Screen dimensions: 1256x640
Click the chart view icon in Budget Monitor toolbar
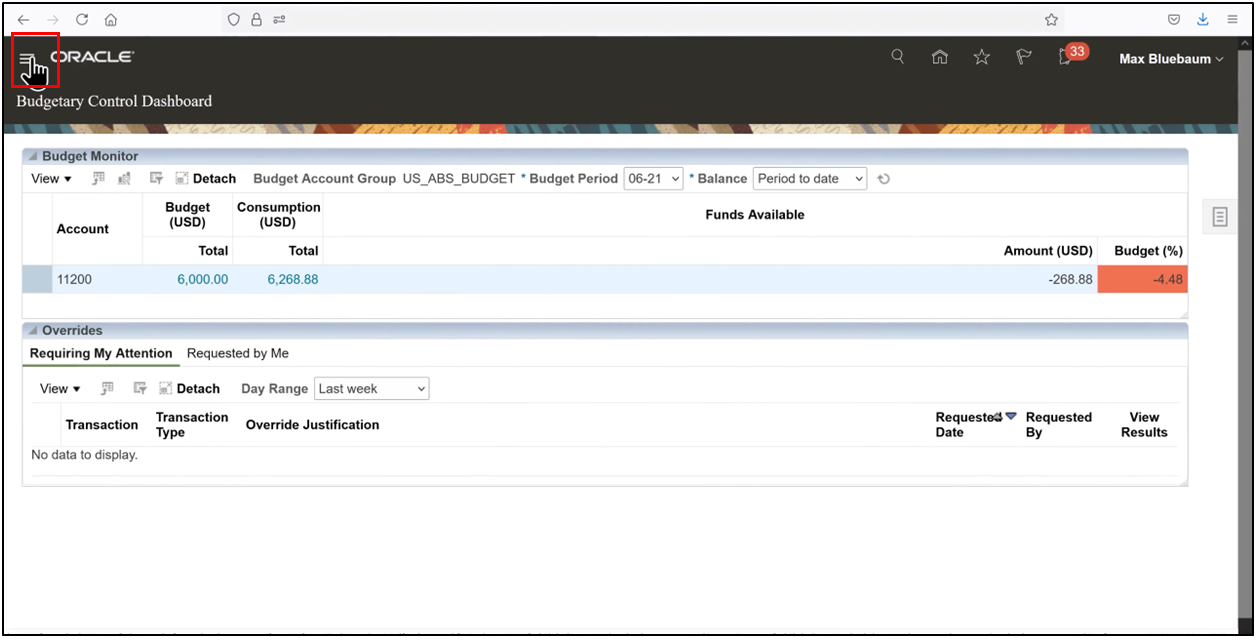tap(122, 178)
